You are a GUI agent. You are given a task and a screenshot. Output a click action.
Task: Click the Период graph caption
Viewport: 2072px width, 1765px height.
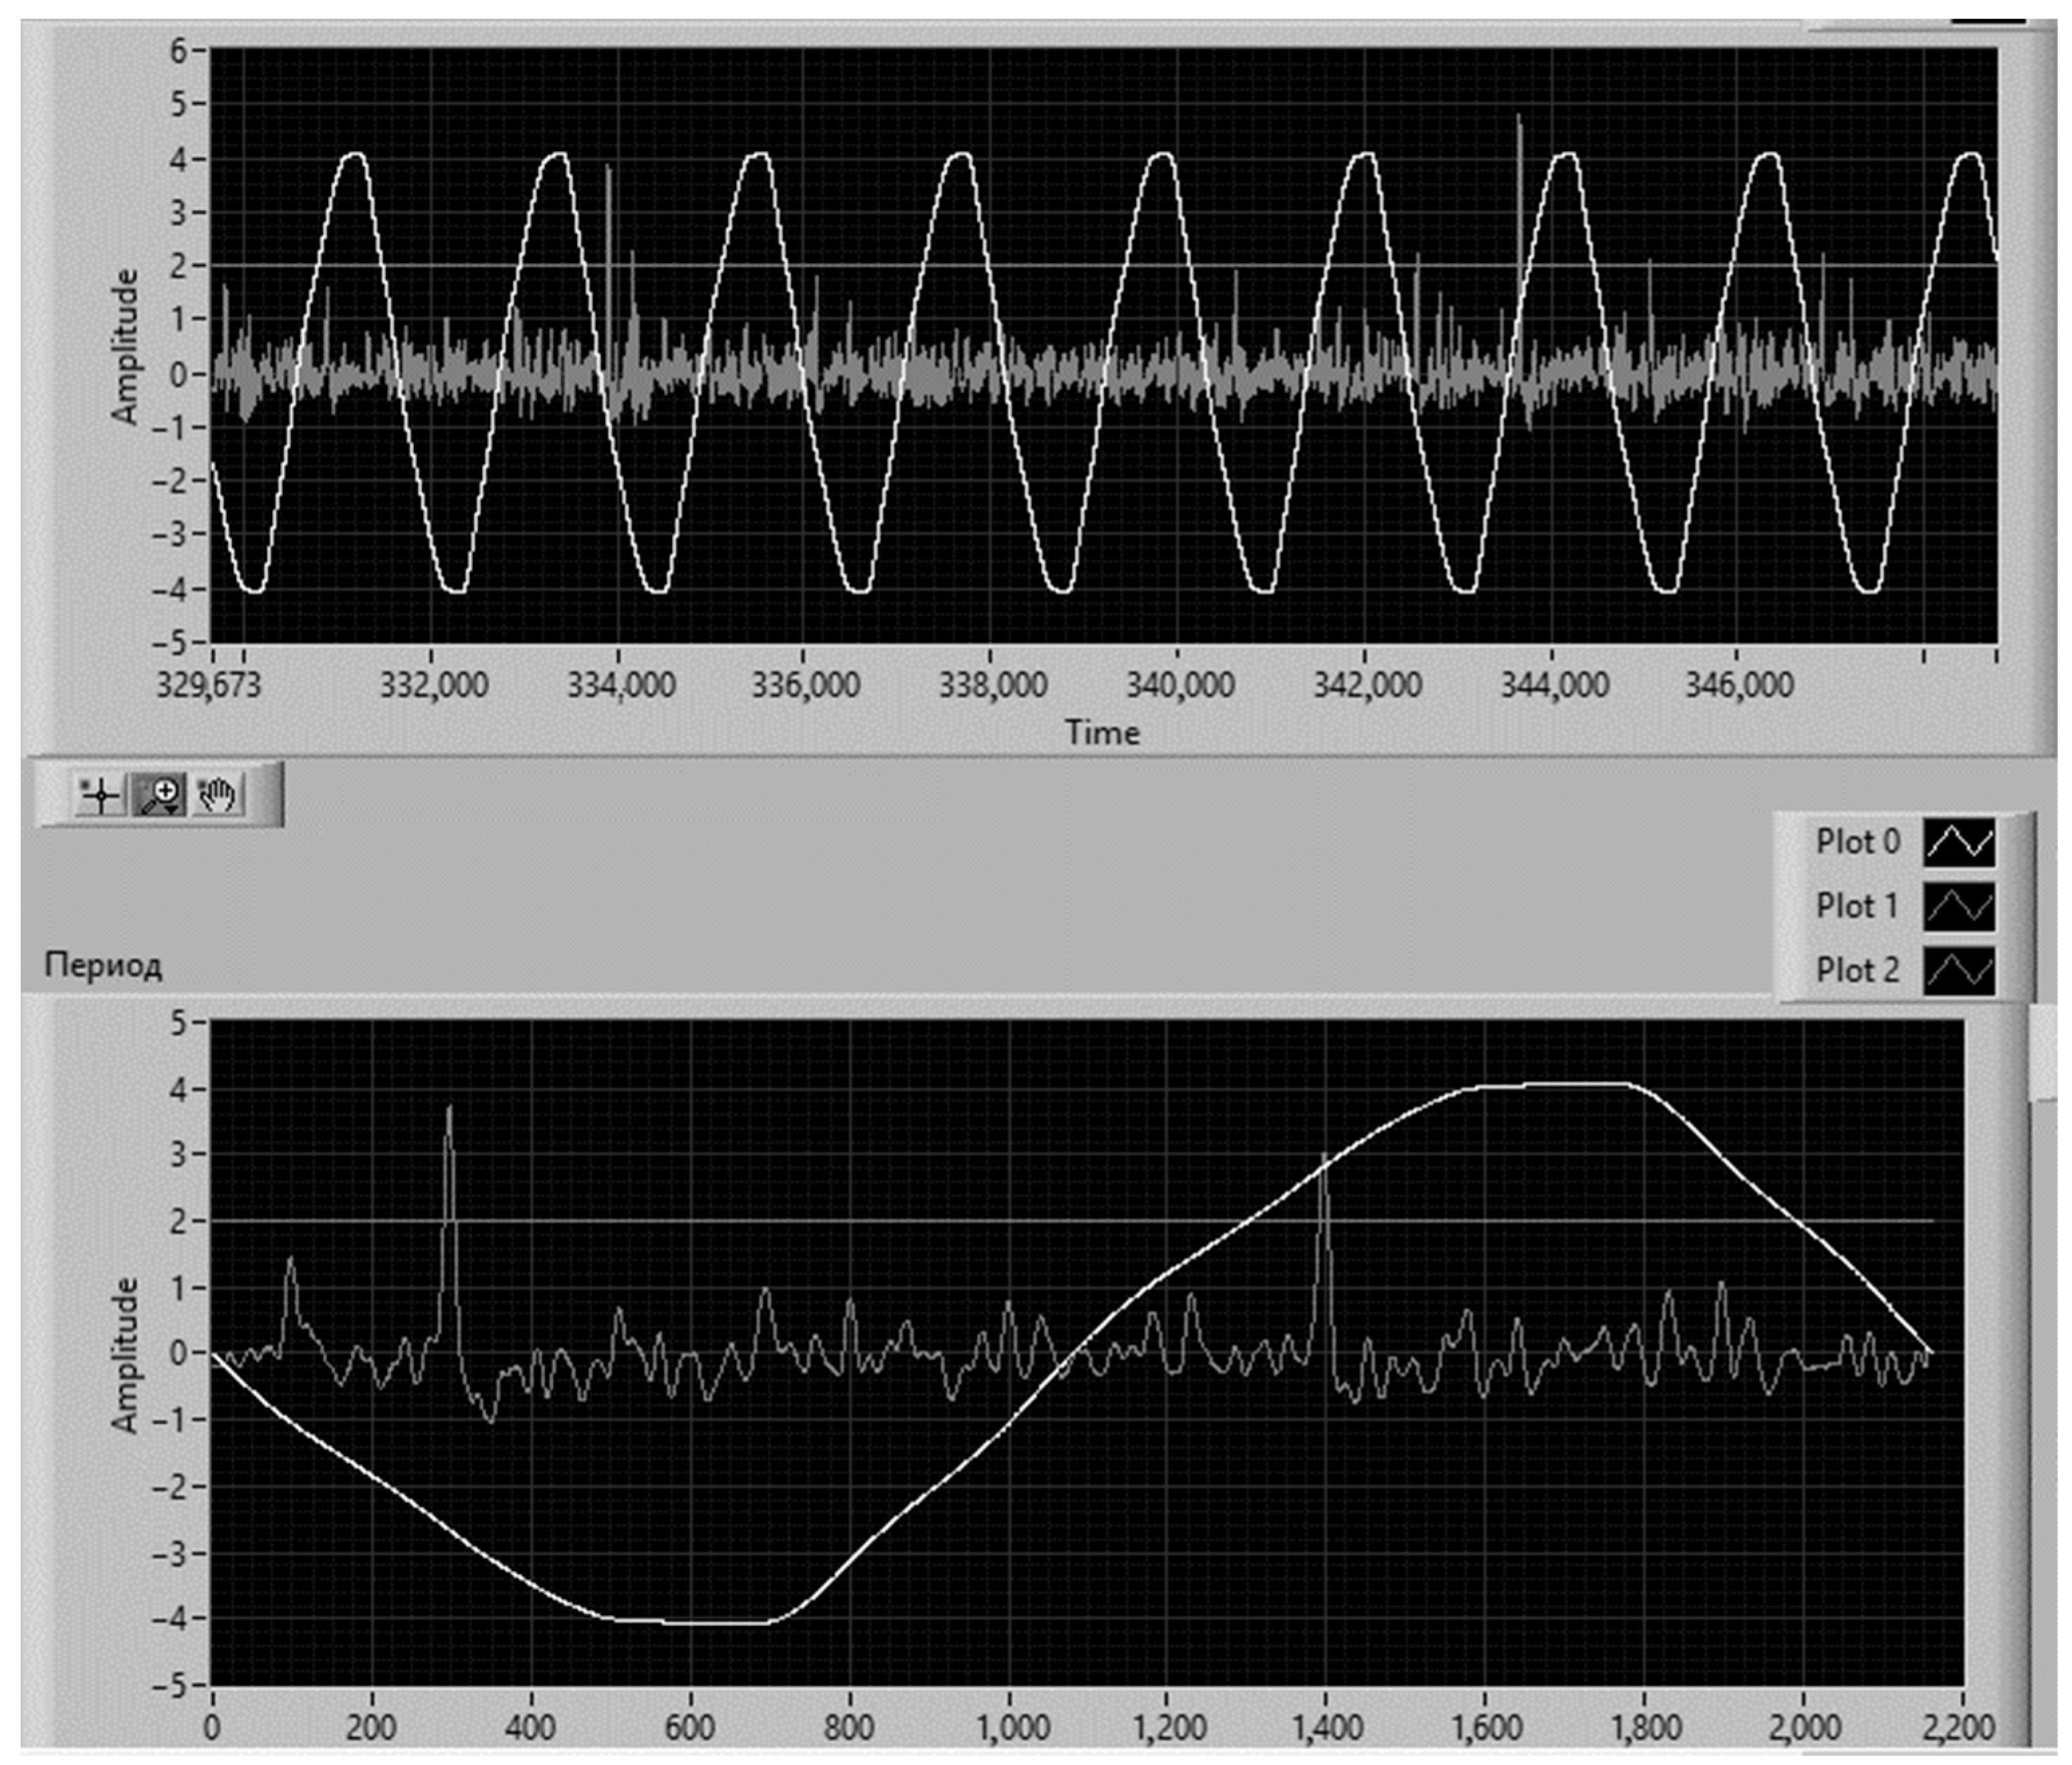pyautogui.click(x=103, y=966)
